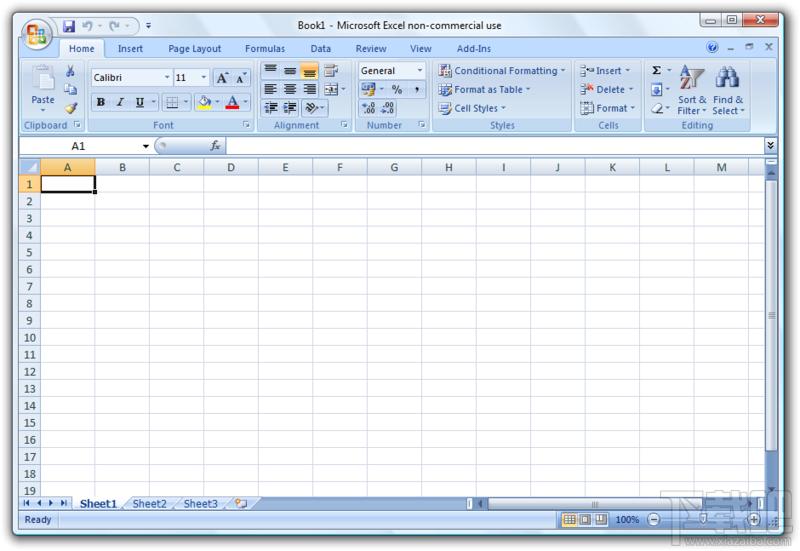Increase Decimal places
The width and height of the screenshot is (800, 551).
pos(368,108)
